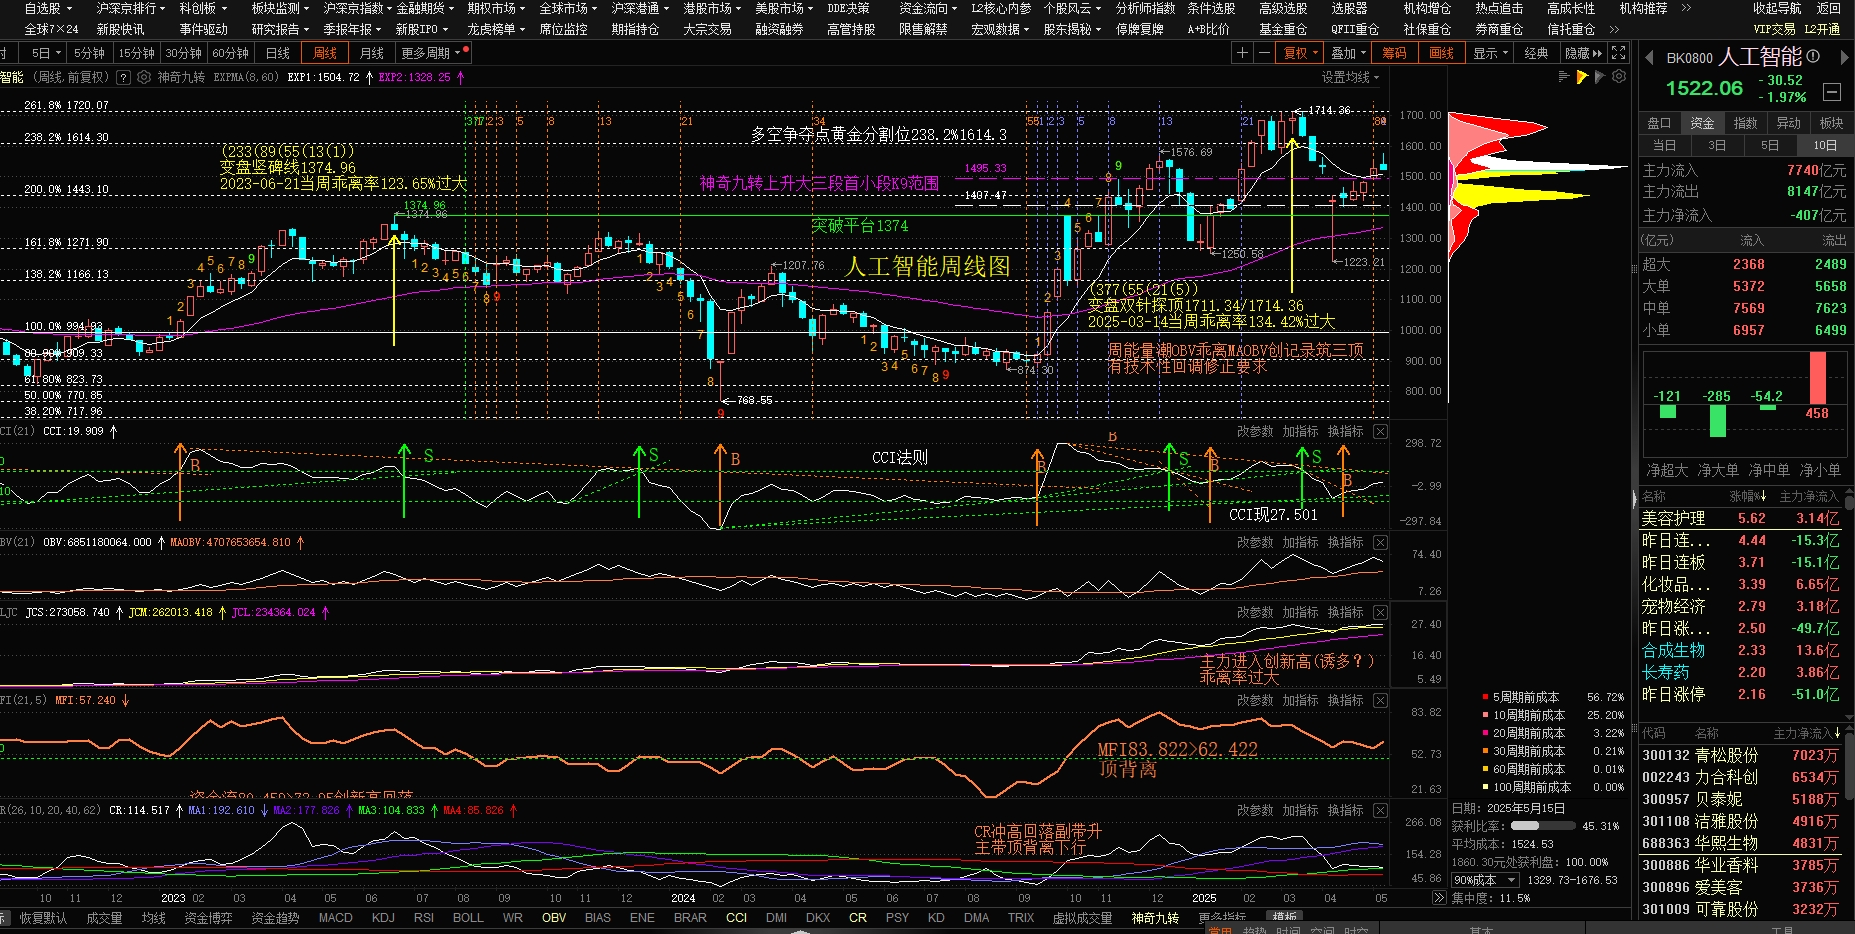Screen dimensions: 1855x934
Task: Switch to the 异动 tab
Action: [x=1788, y=123]
